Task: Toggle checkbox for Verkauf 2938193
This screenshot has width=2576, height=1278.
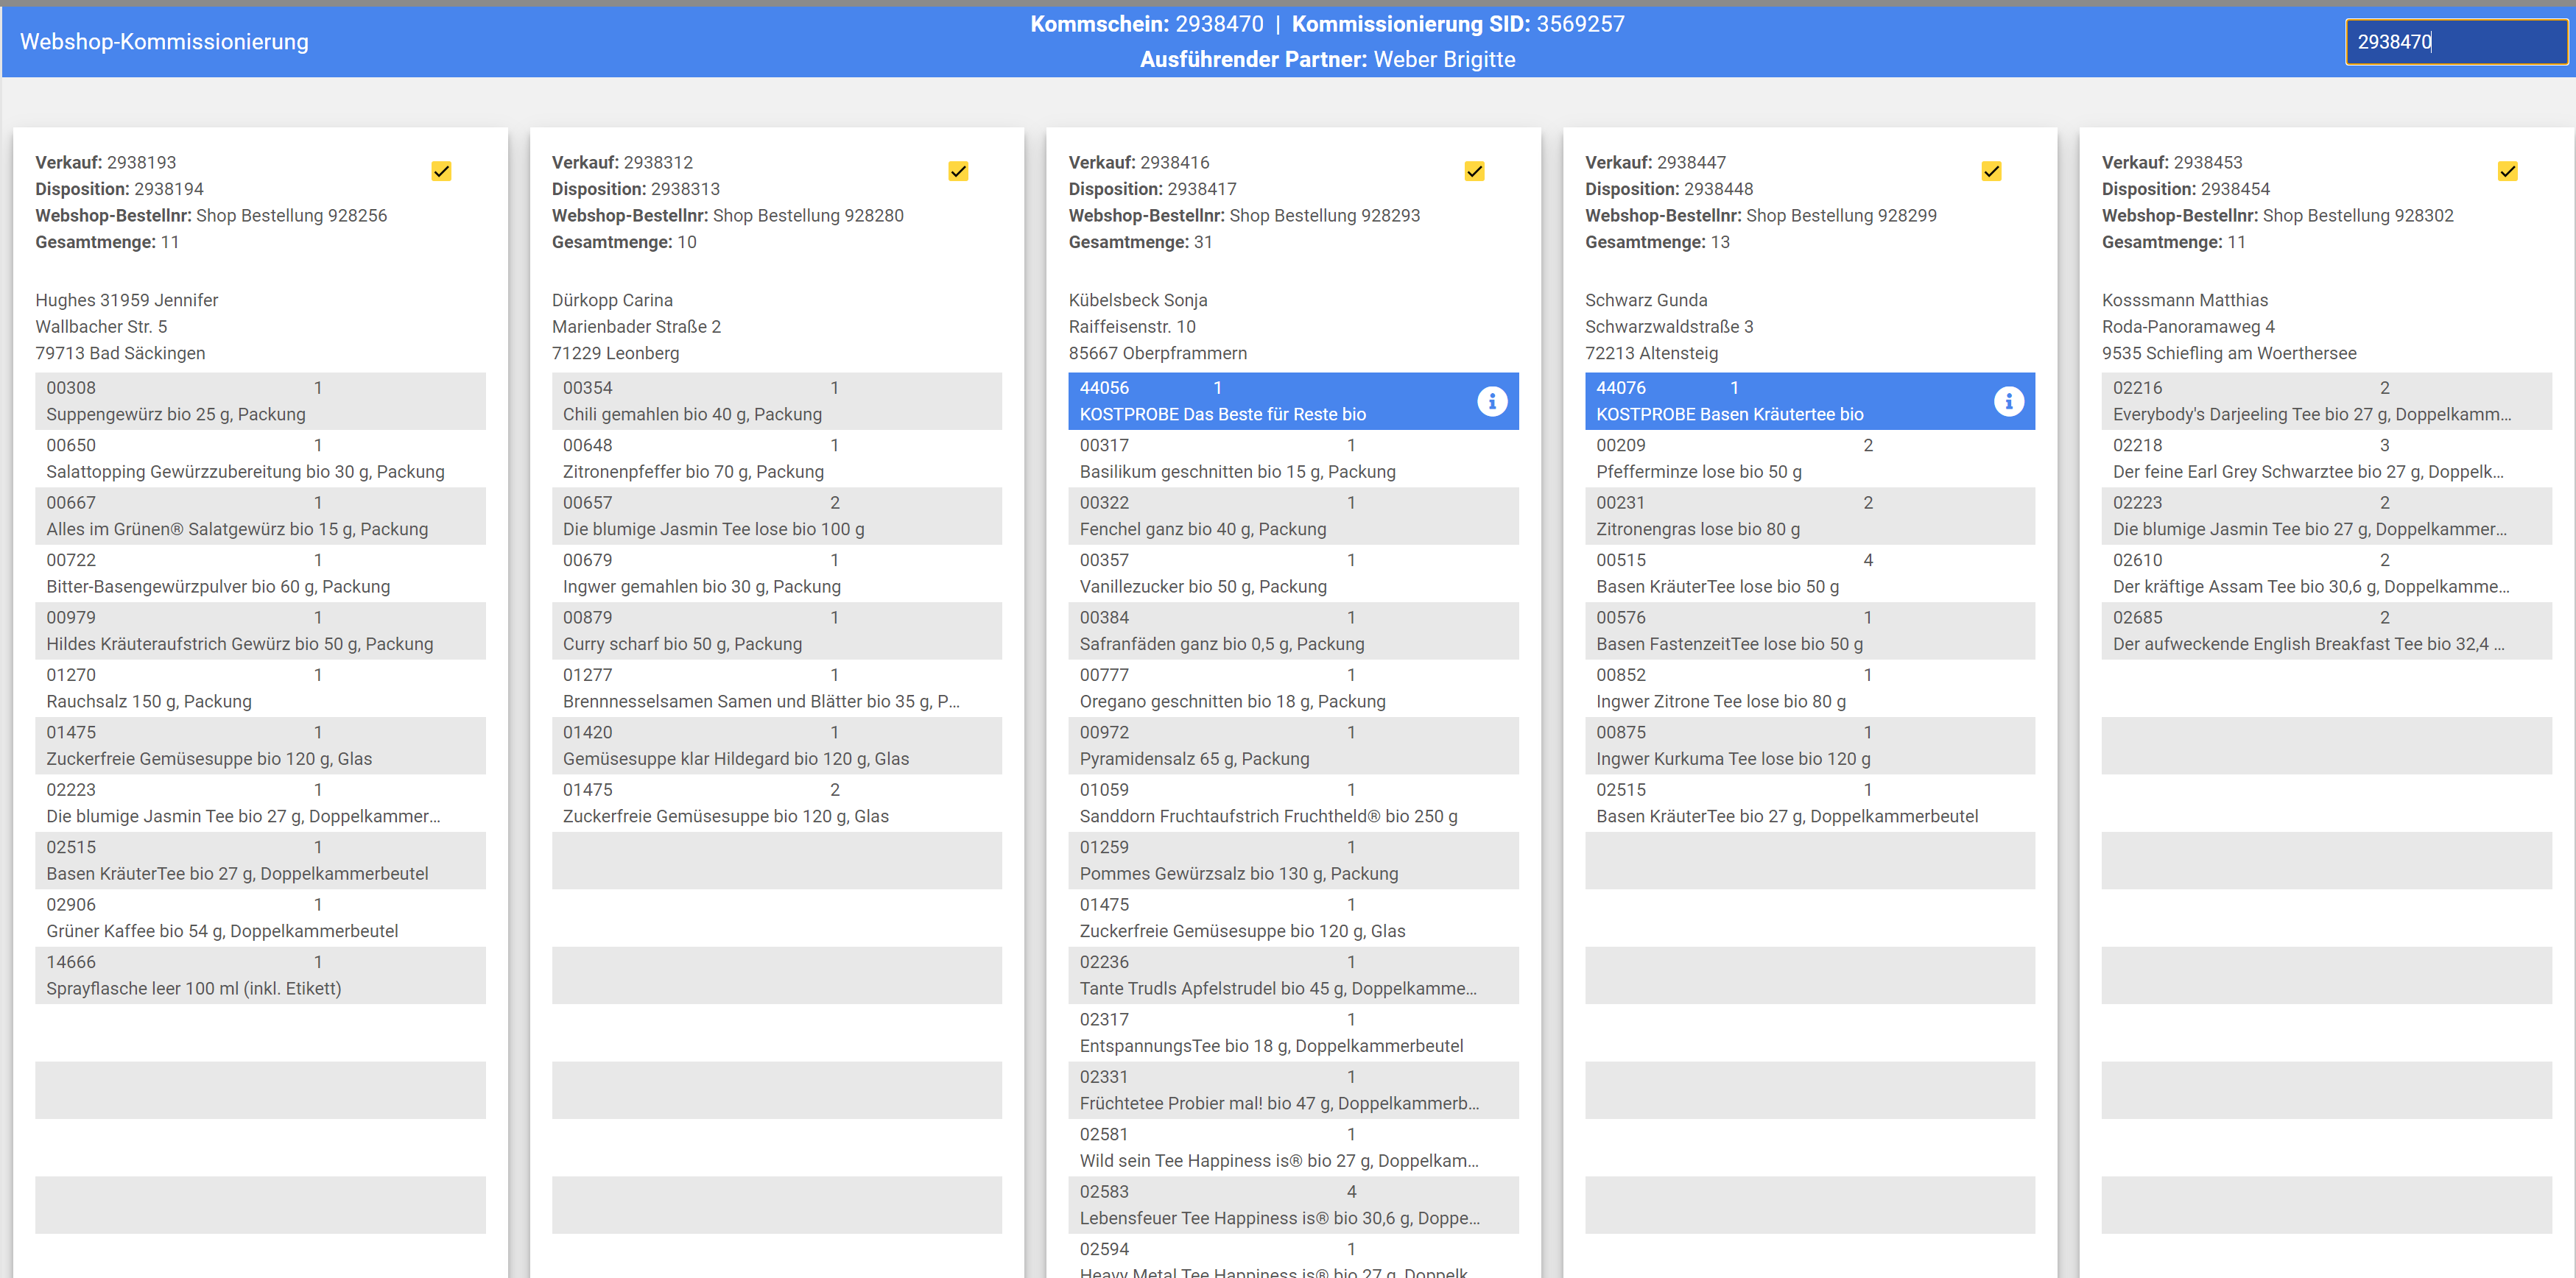Action: pos(441,171)
